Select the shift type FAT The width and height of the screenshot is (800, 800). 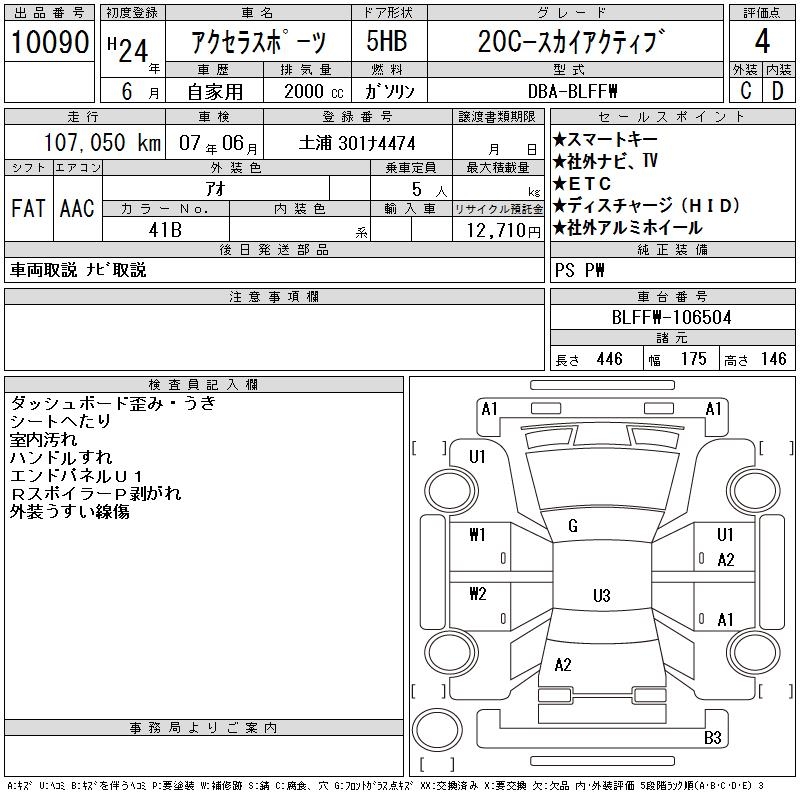[28, 208]
